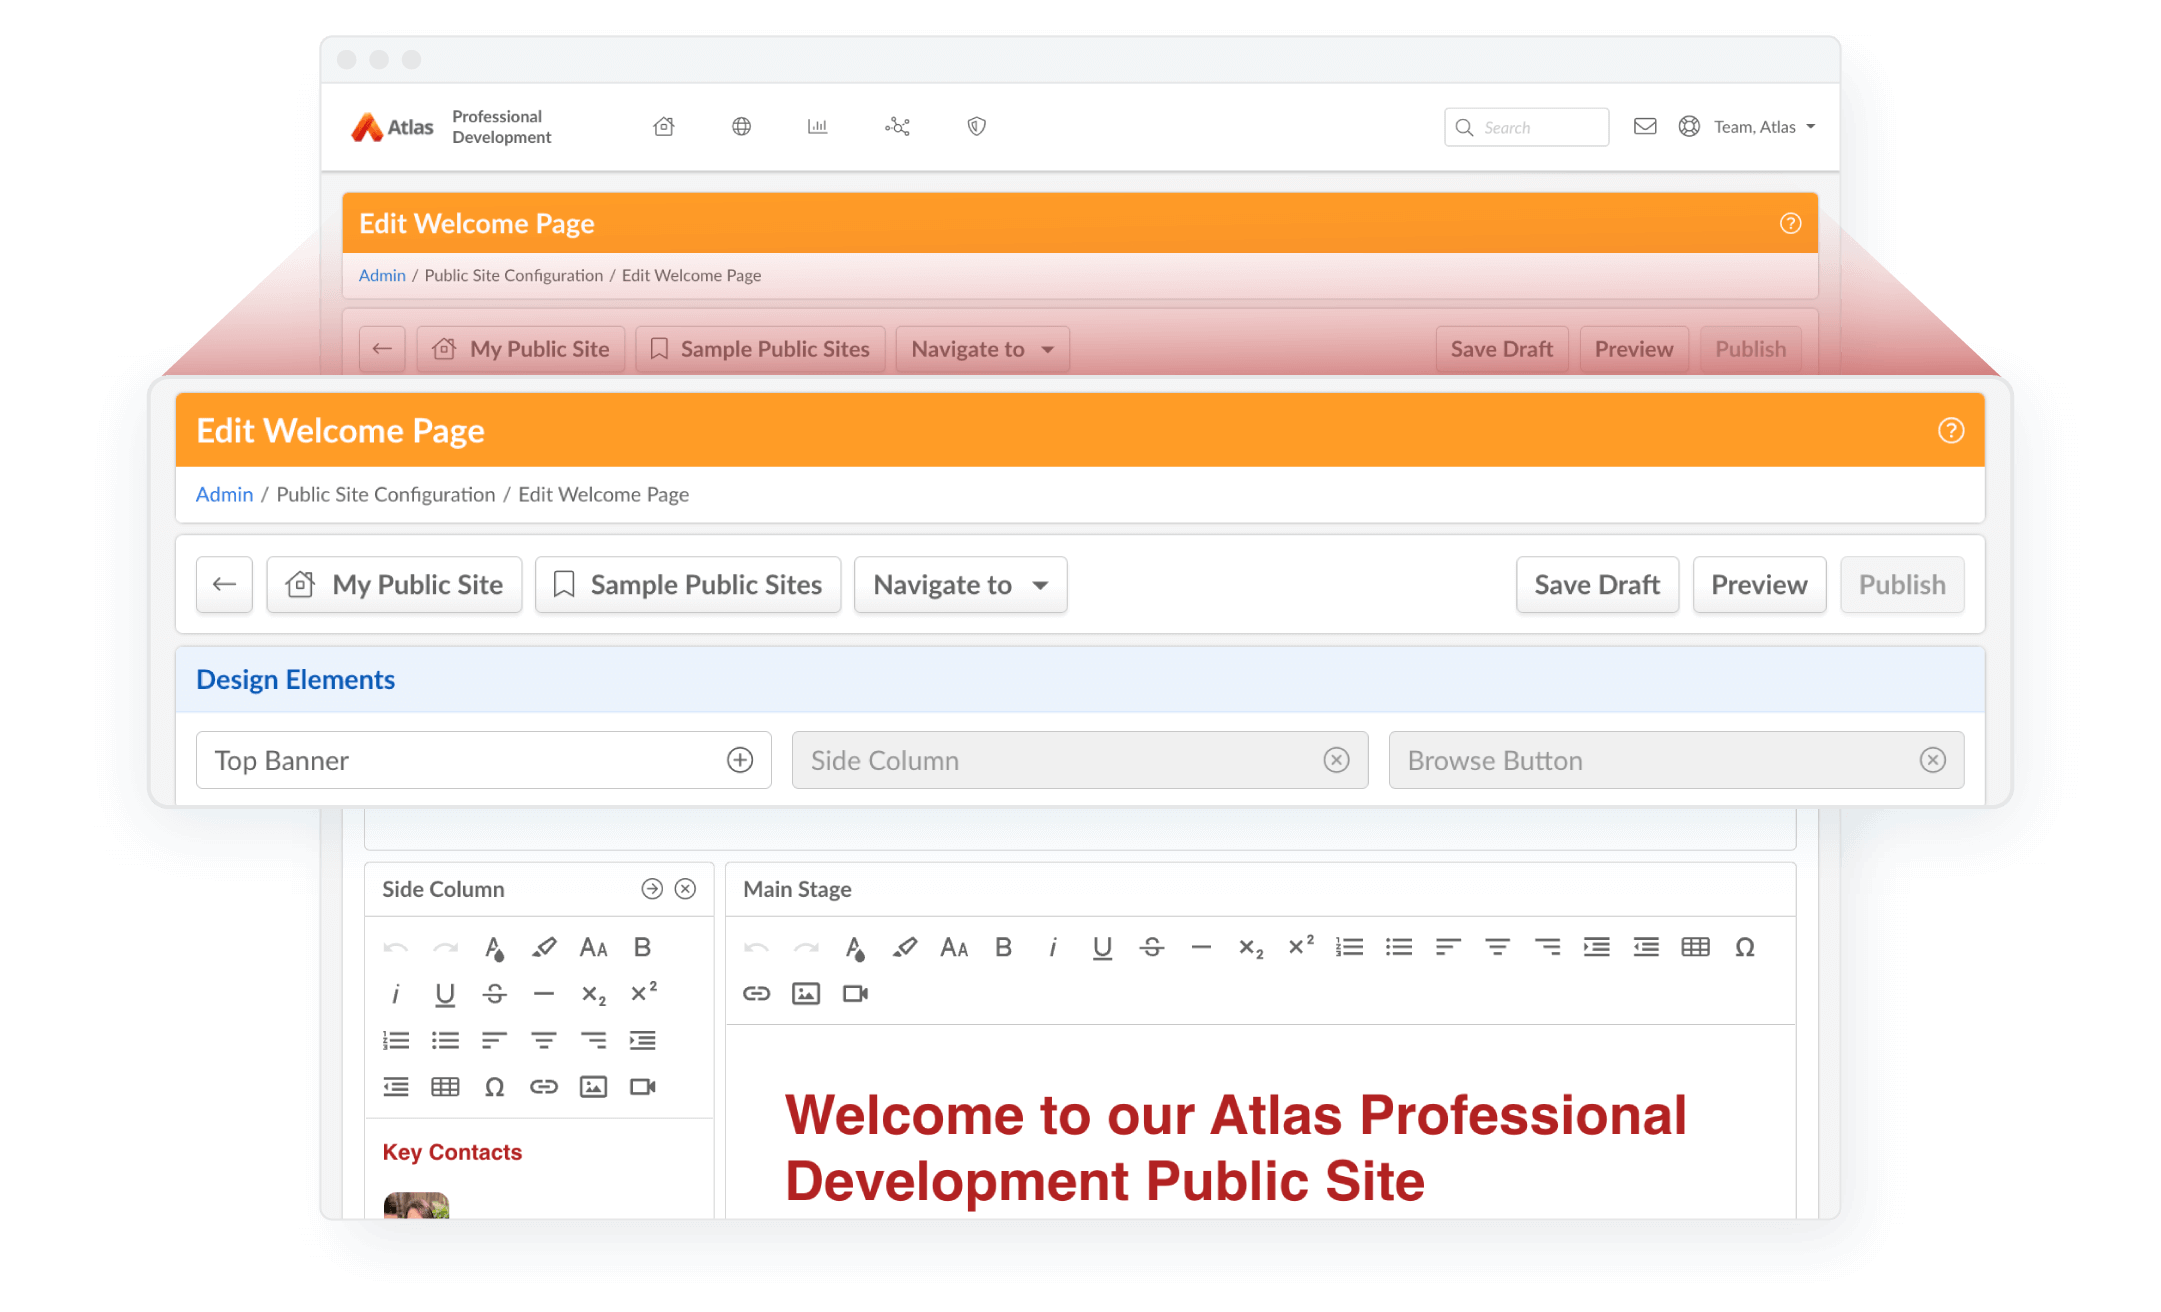Image resolution: width=2161 pixels, height=1312 pixels.
Task: Remove the Side Column design element
Action: (x=1336, y=760)
